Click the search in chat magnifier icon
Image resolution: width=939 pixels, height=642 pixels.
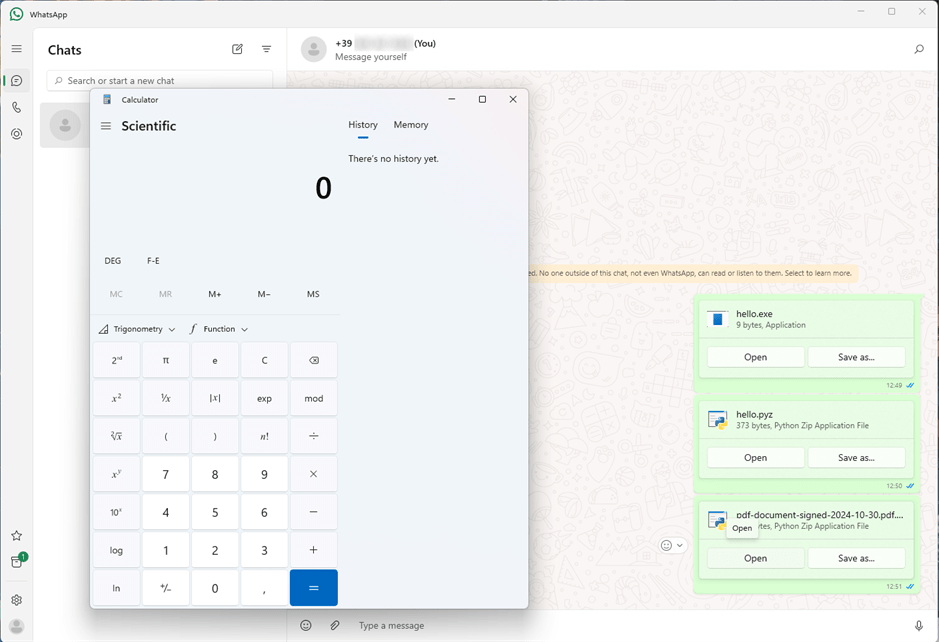pos(919,49)
